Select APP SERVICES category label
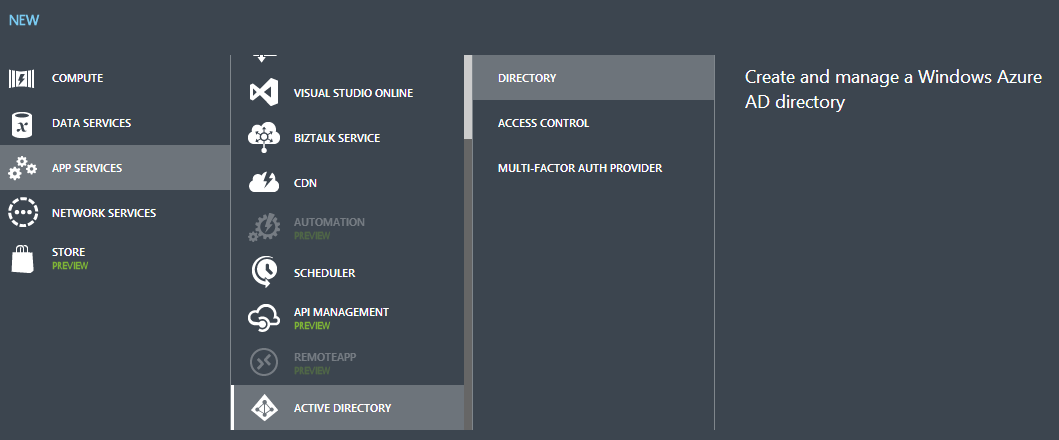The image size is (1059, 440). (87, 168)
